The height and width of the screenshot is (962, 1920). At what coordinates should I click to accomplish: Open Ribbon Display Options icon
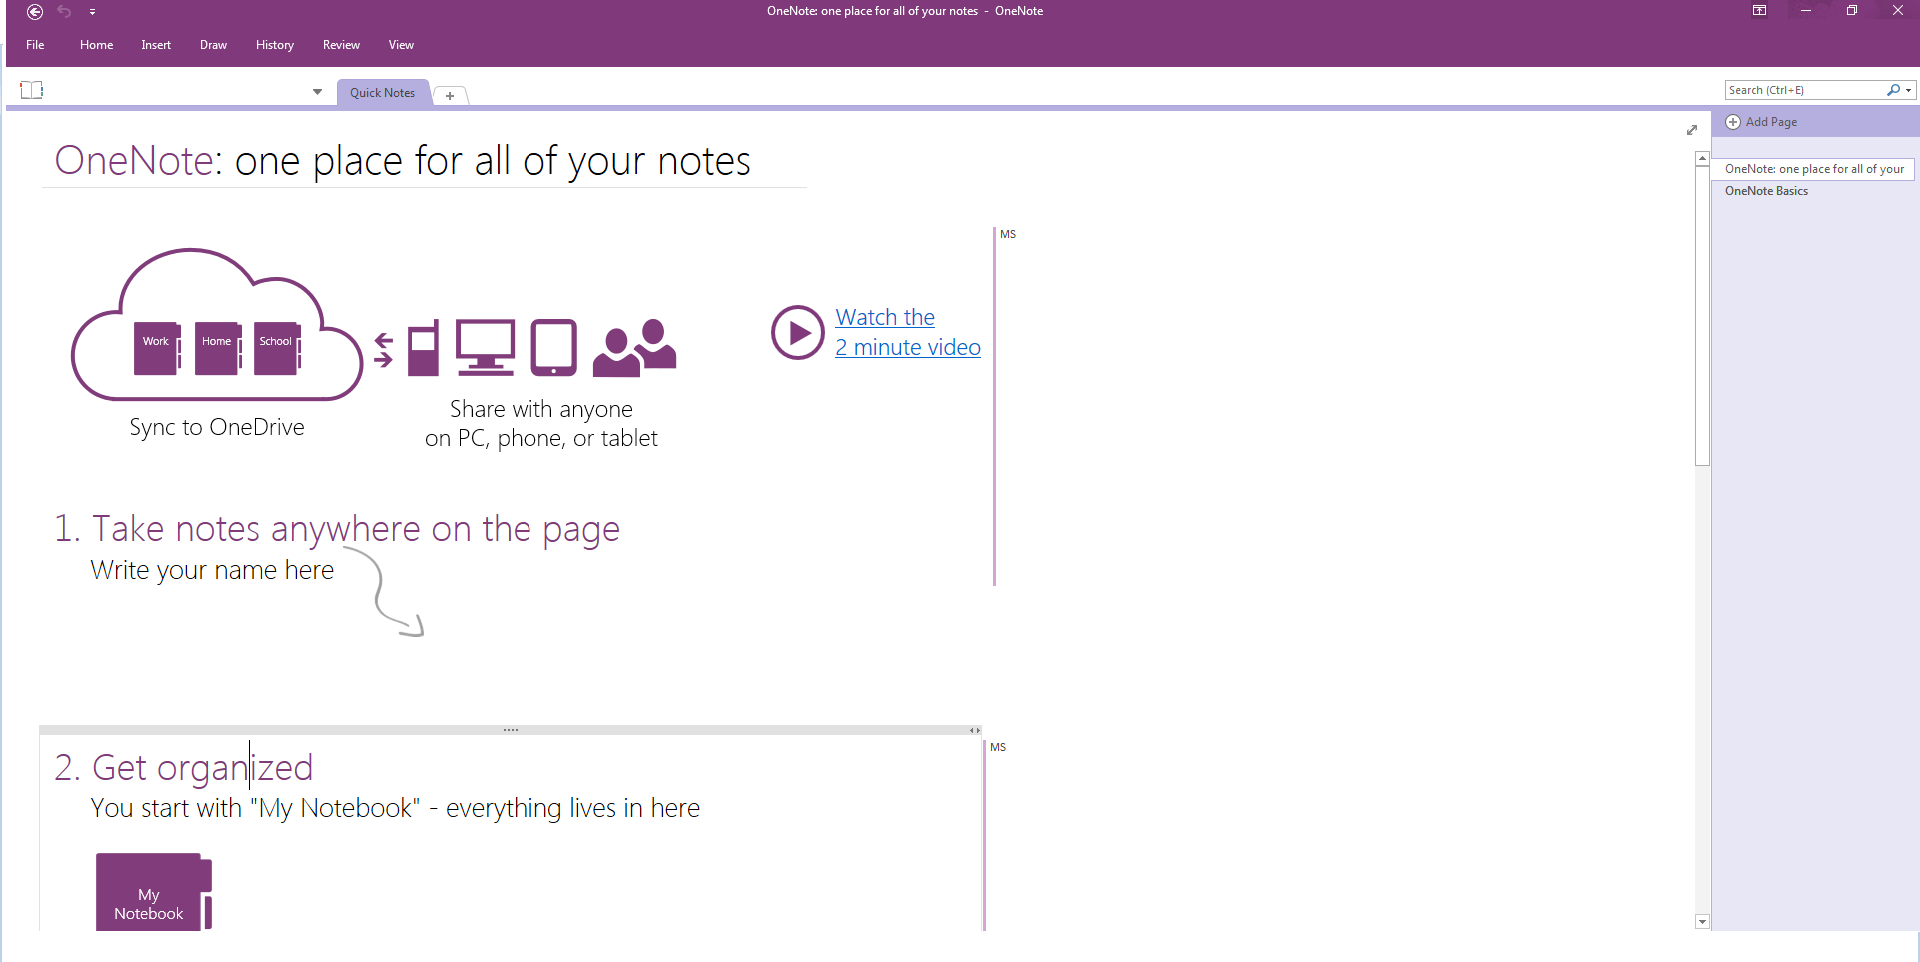1759,11
